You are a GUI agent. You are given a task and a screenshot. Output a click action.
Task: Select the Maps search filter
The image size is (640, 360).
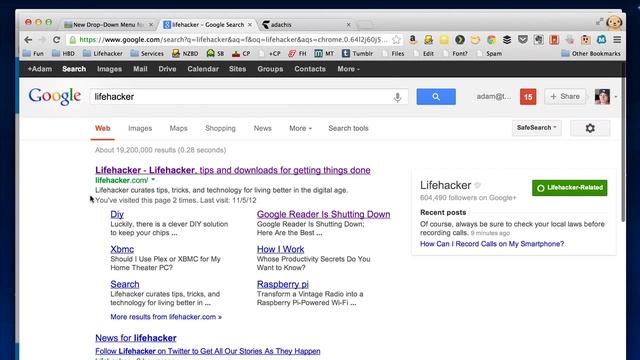(178, 128)
